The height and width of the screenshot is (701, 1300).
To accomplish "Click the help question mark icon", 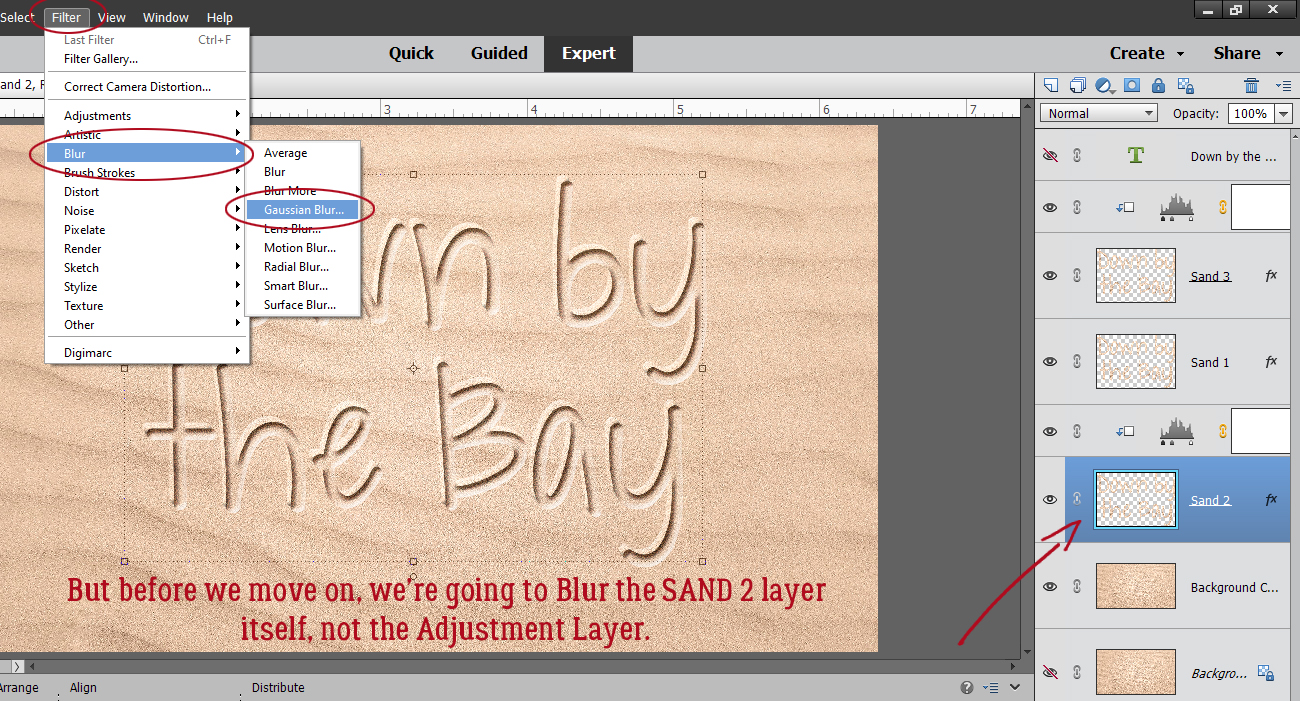I will (967, 688).
